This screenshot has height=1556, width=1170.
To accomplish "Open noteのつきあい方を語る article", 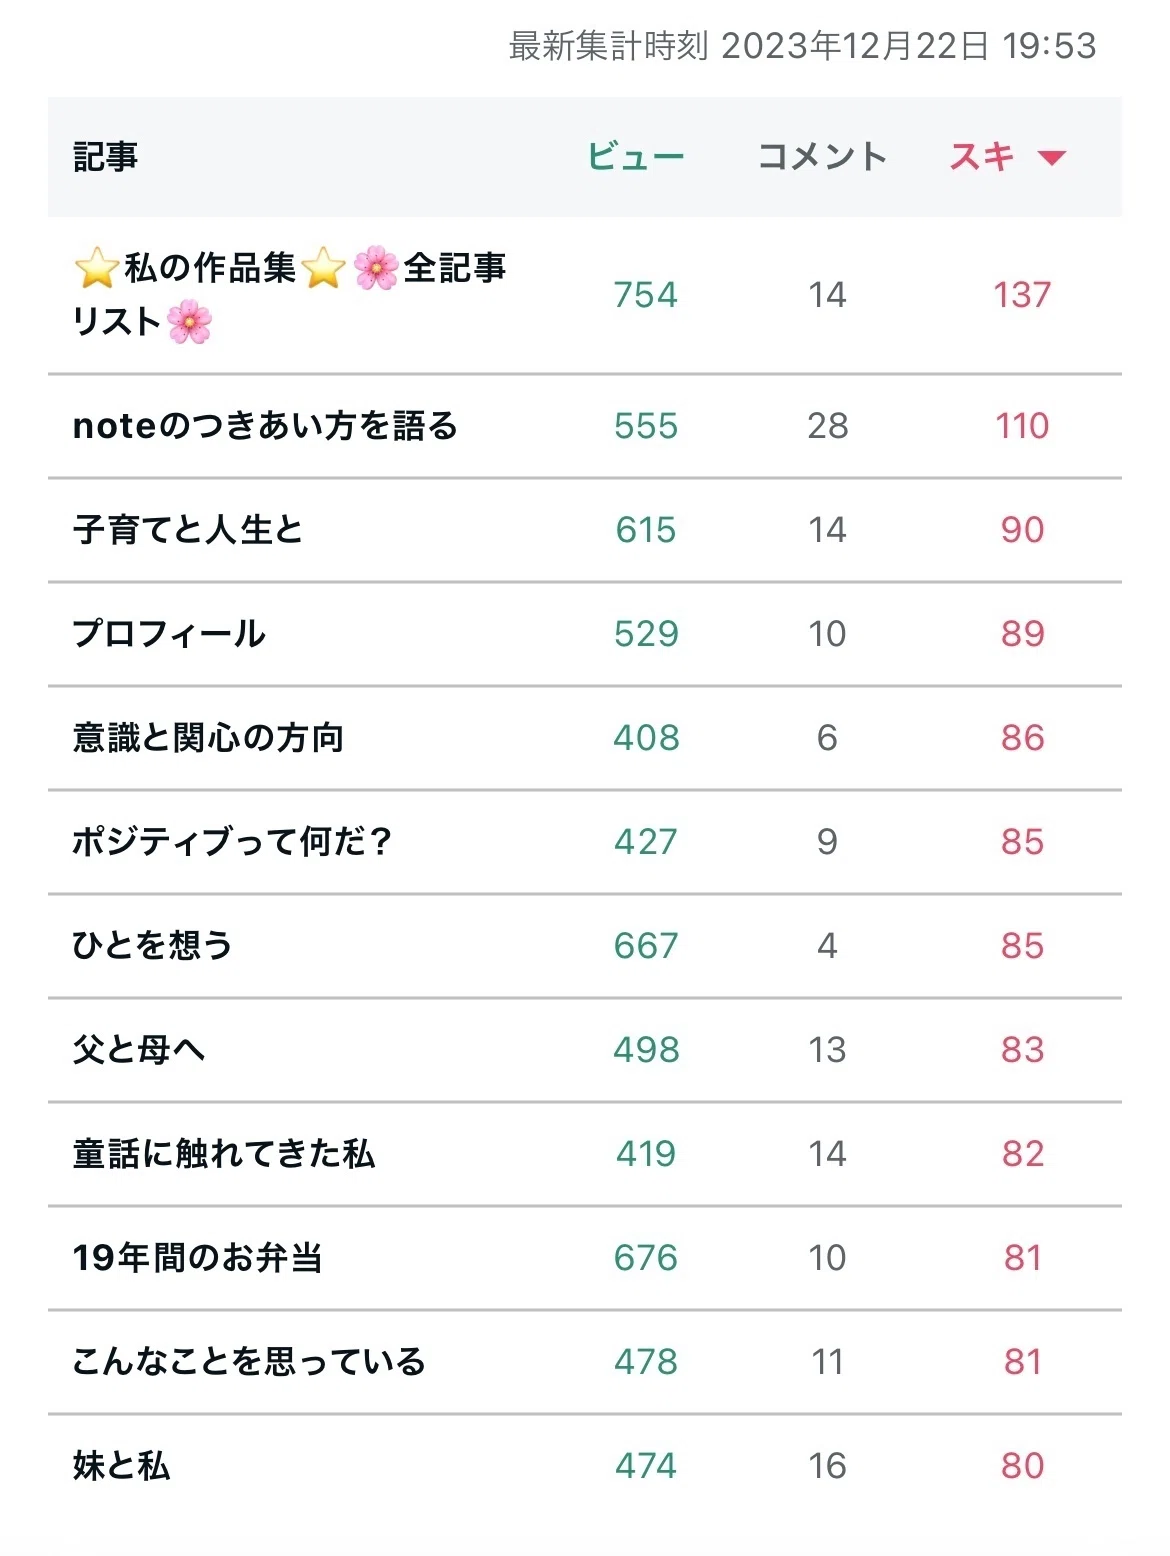I will point(265,426).
